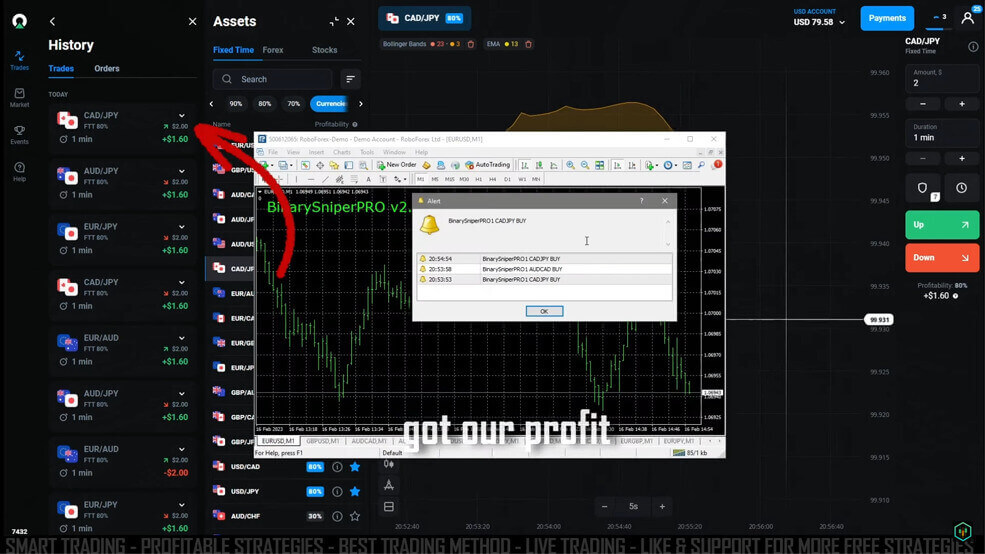Open the Events trophy icon
The height and width of the screenshot is (554, 985).
point(19,134)
